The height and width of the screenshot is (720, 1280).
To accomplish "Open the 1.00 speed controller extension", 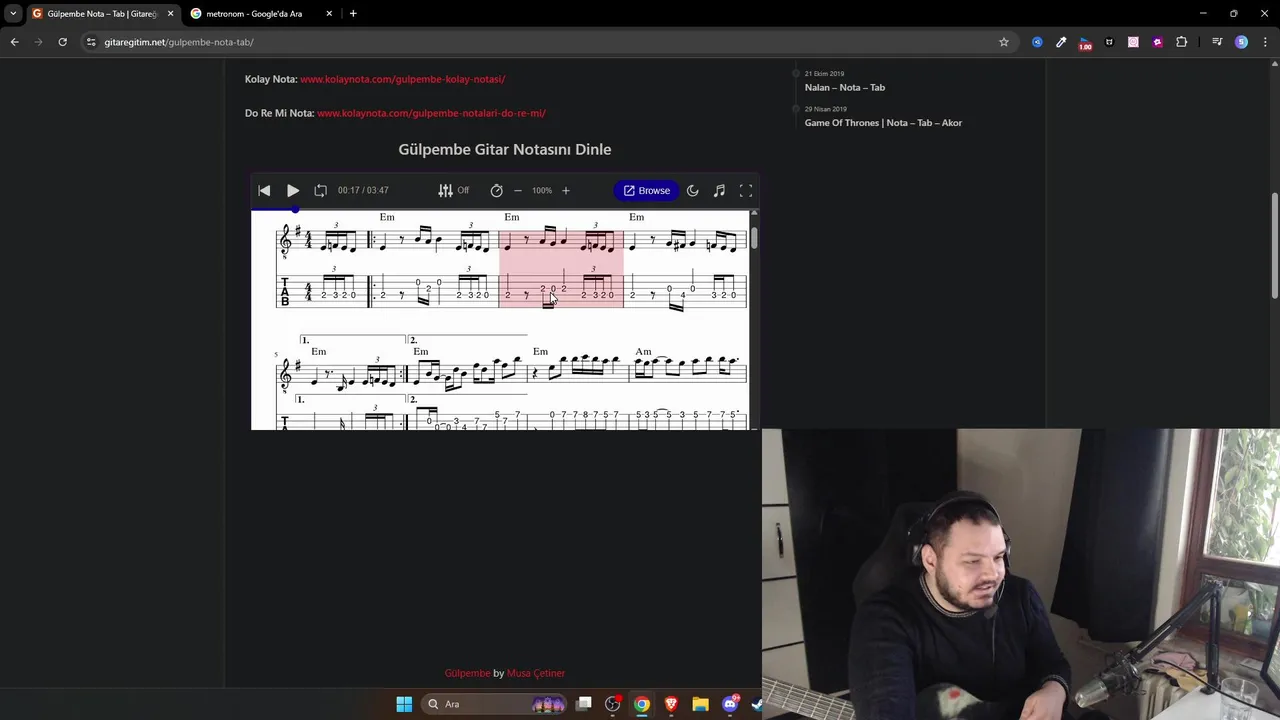I will (x=1085, y=43).
